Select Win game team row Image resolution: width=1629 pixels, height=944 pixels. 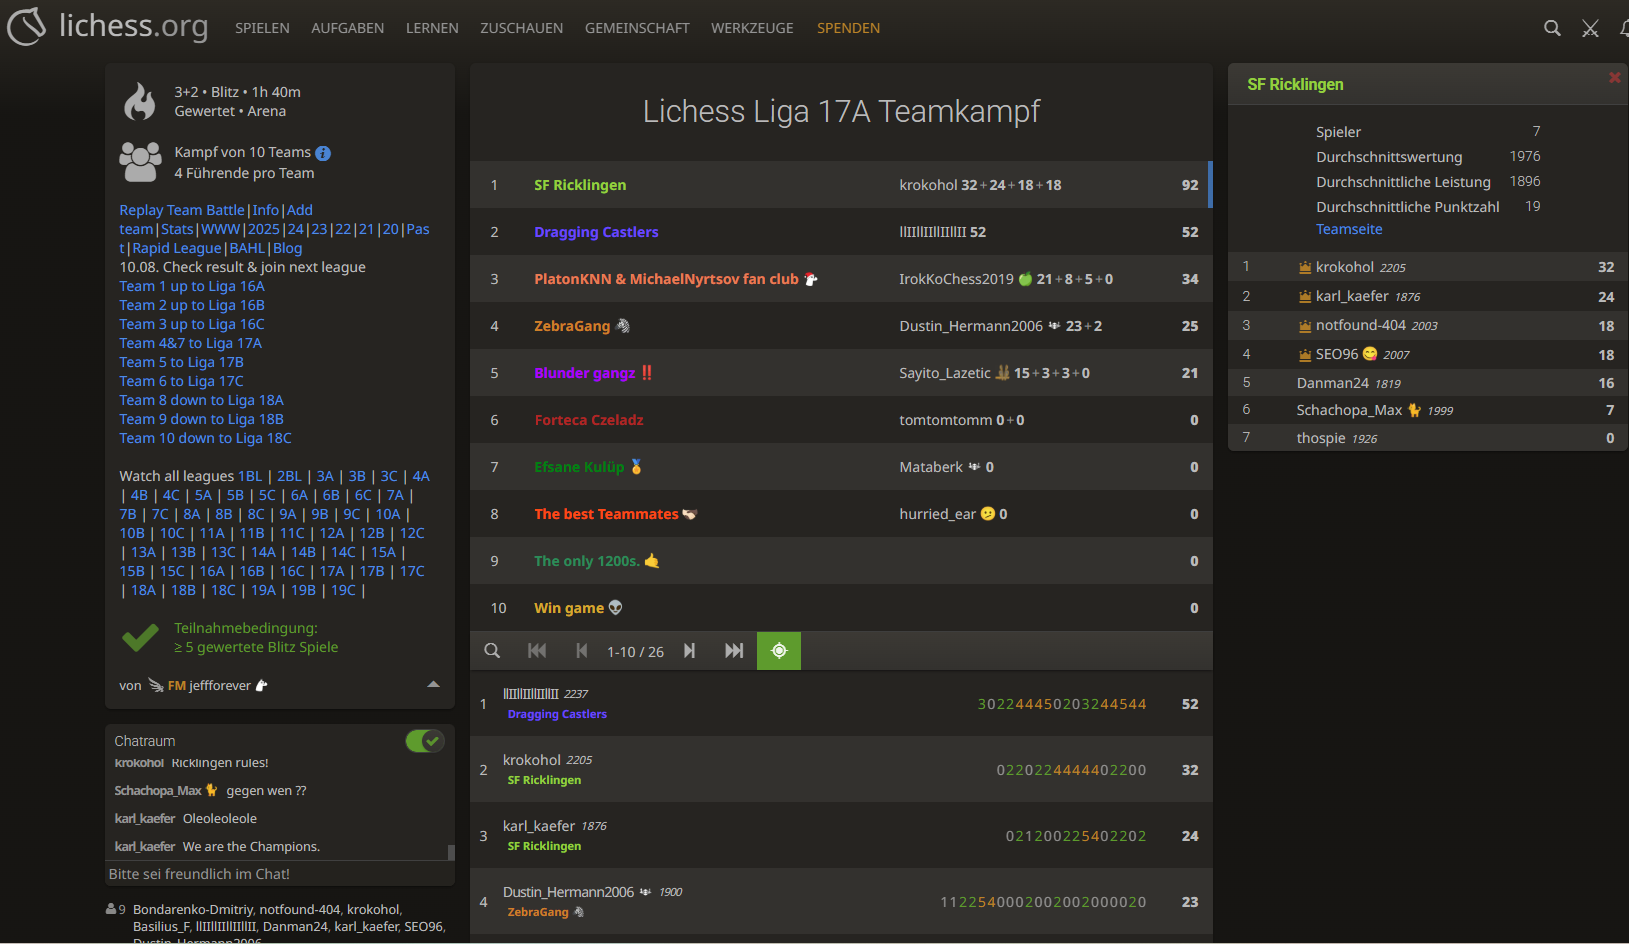[841, 608]
